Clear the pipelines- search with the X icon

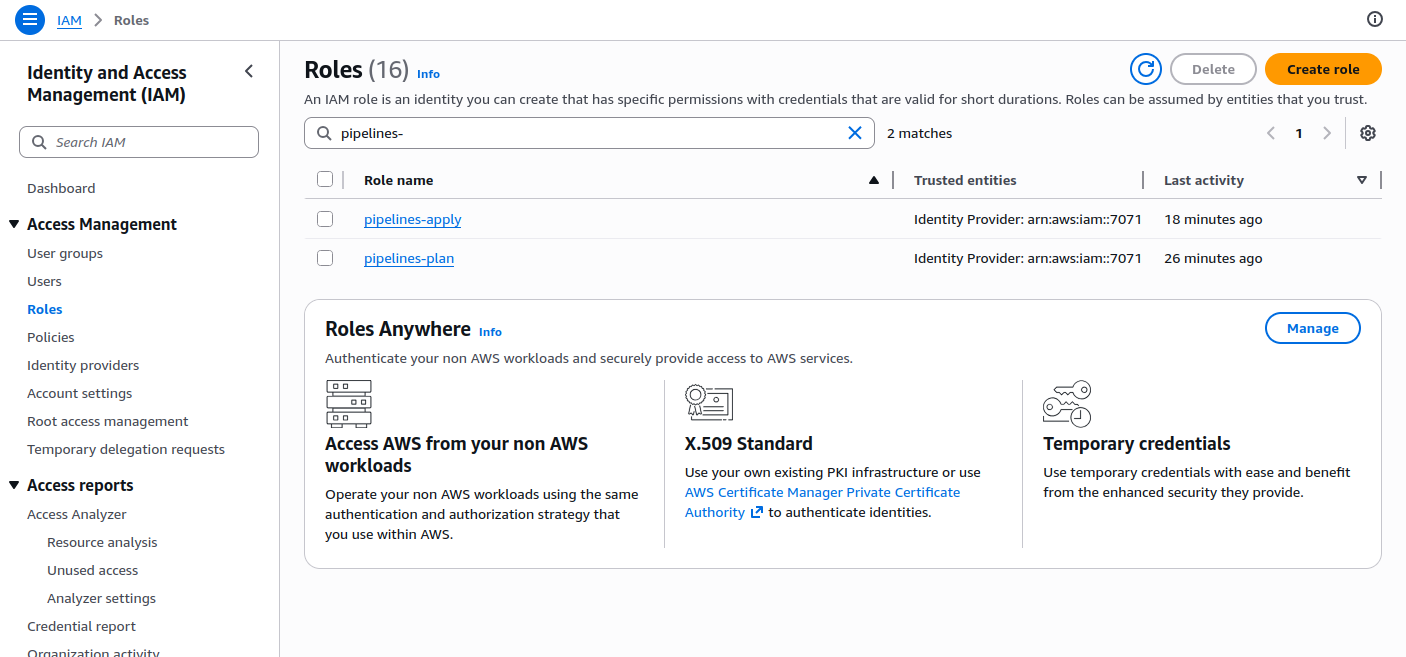click(855, 132)
